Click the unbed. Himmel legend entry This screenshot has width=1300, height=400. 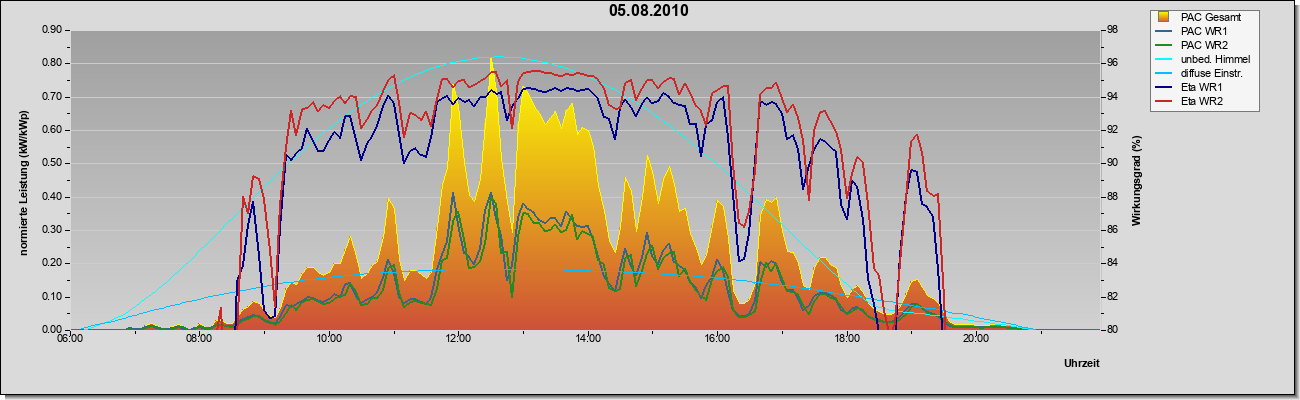tap(1201, 59)
